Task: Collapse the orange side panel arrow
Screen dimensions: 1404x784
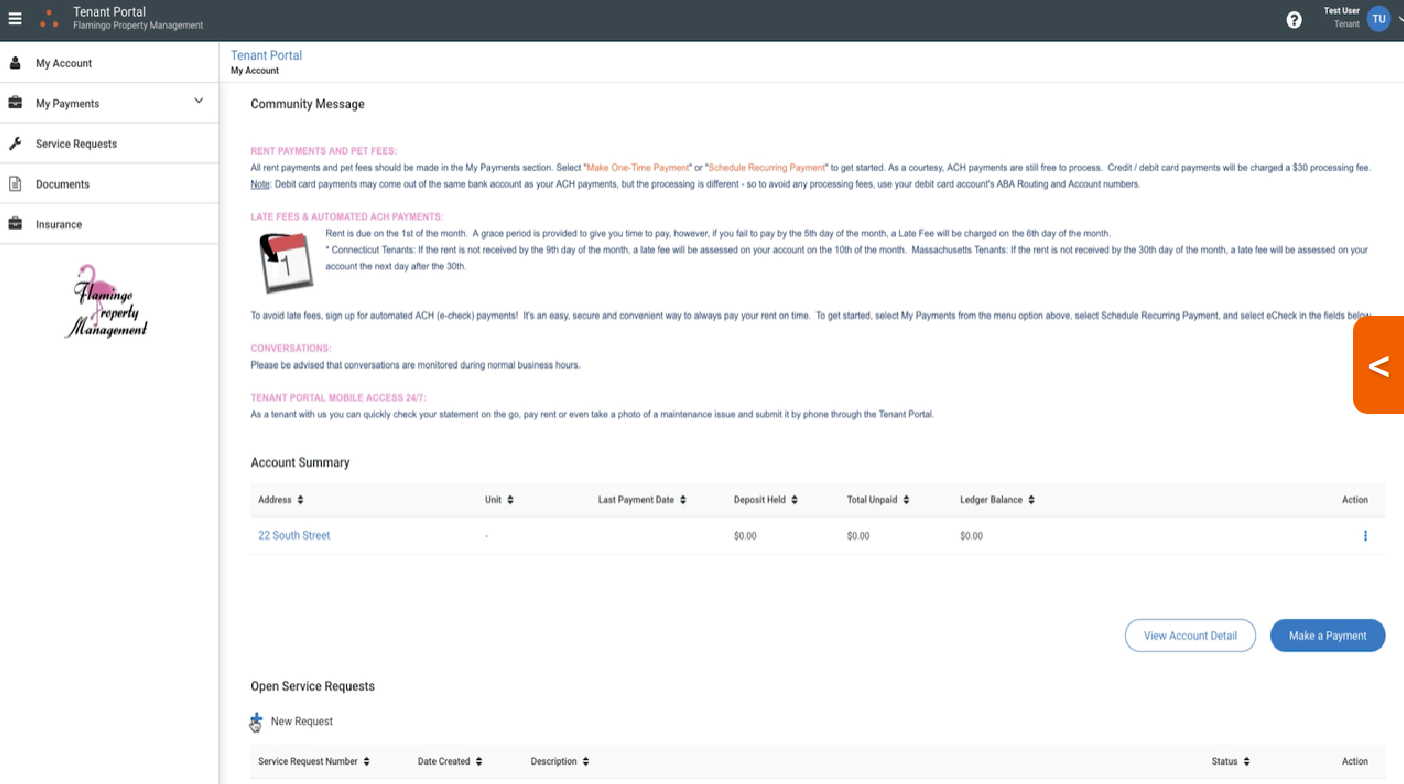Action: (x=1379, y=365)
